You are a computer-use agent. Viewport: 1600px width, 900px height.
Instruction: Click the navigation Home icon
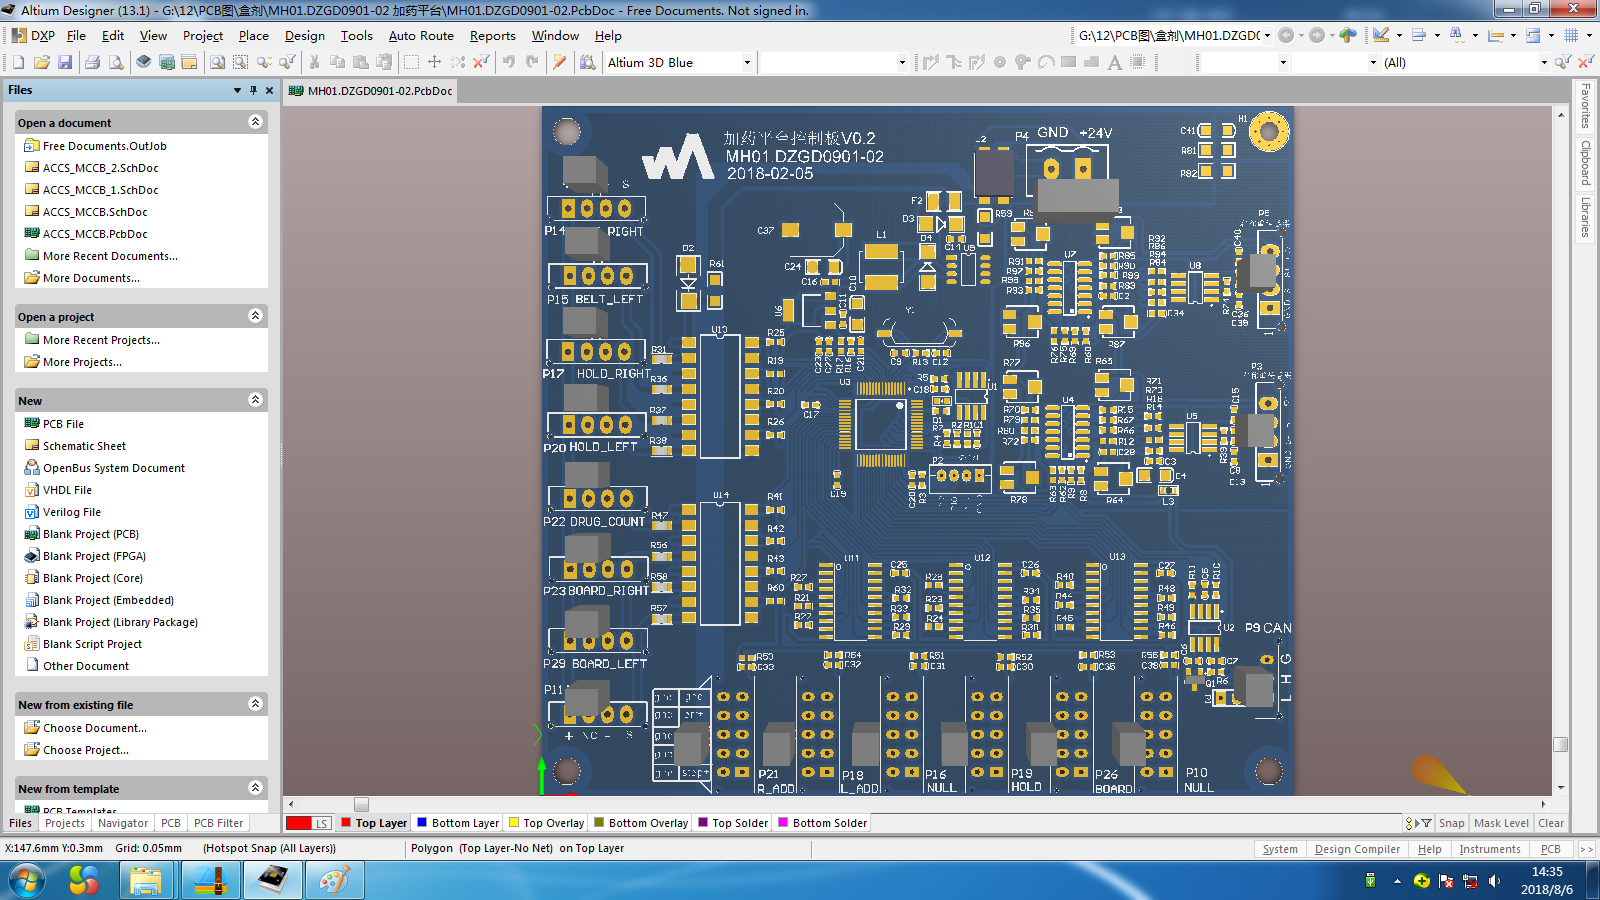[x=1349, y=35]
